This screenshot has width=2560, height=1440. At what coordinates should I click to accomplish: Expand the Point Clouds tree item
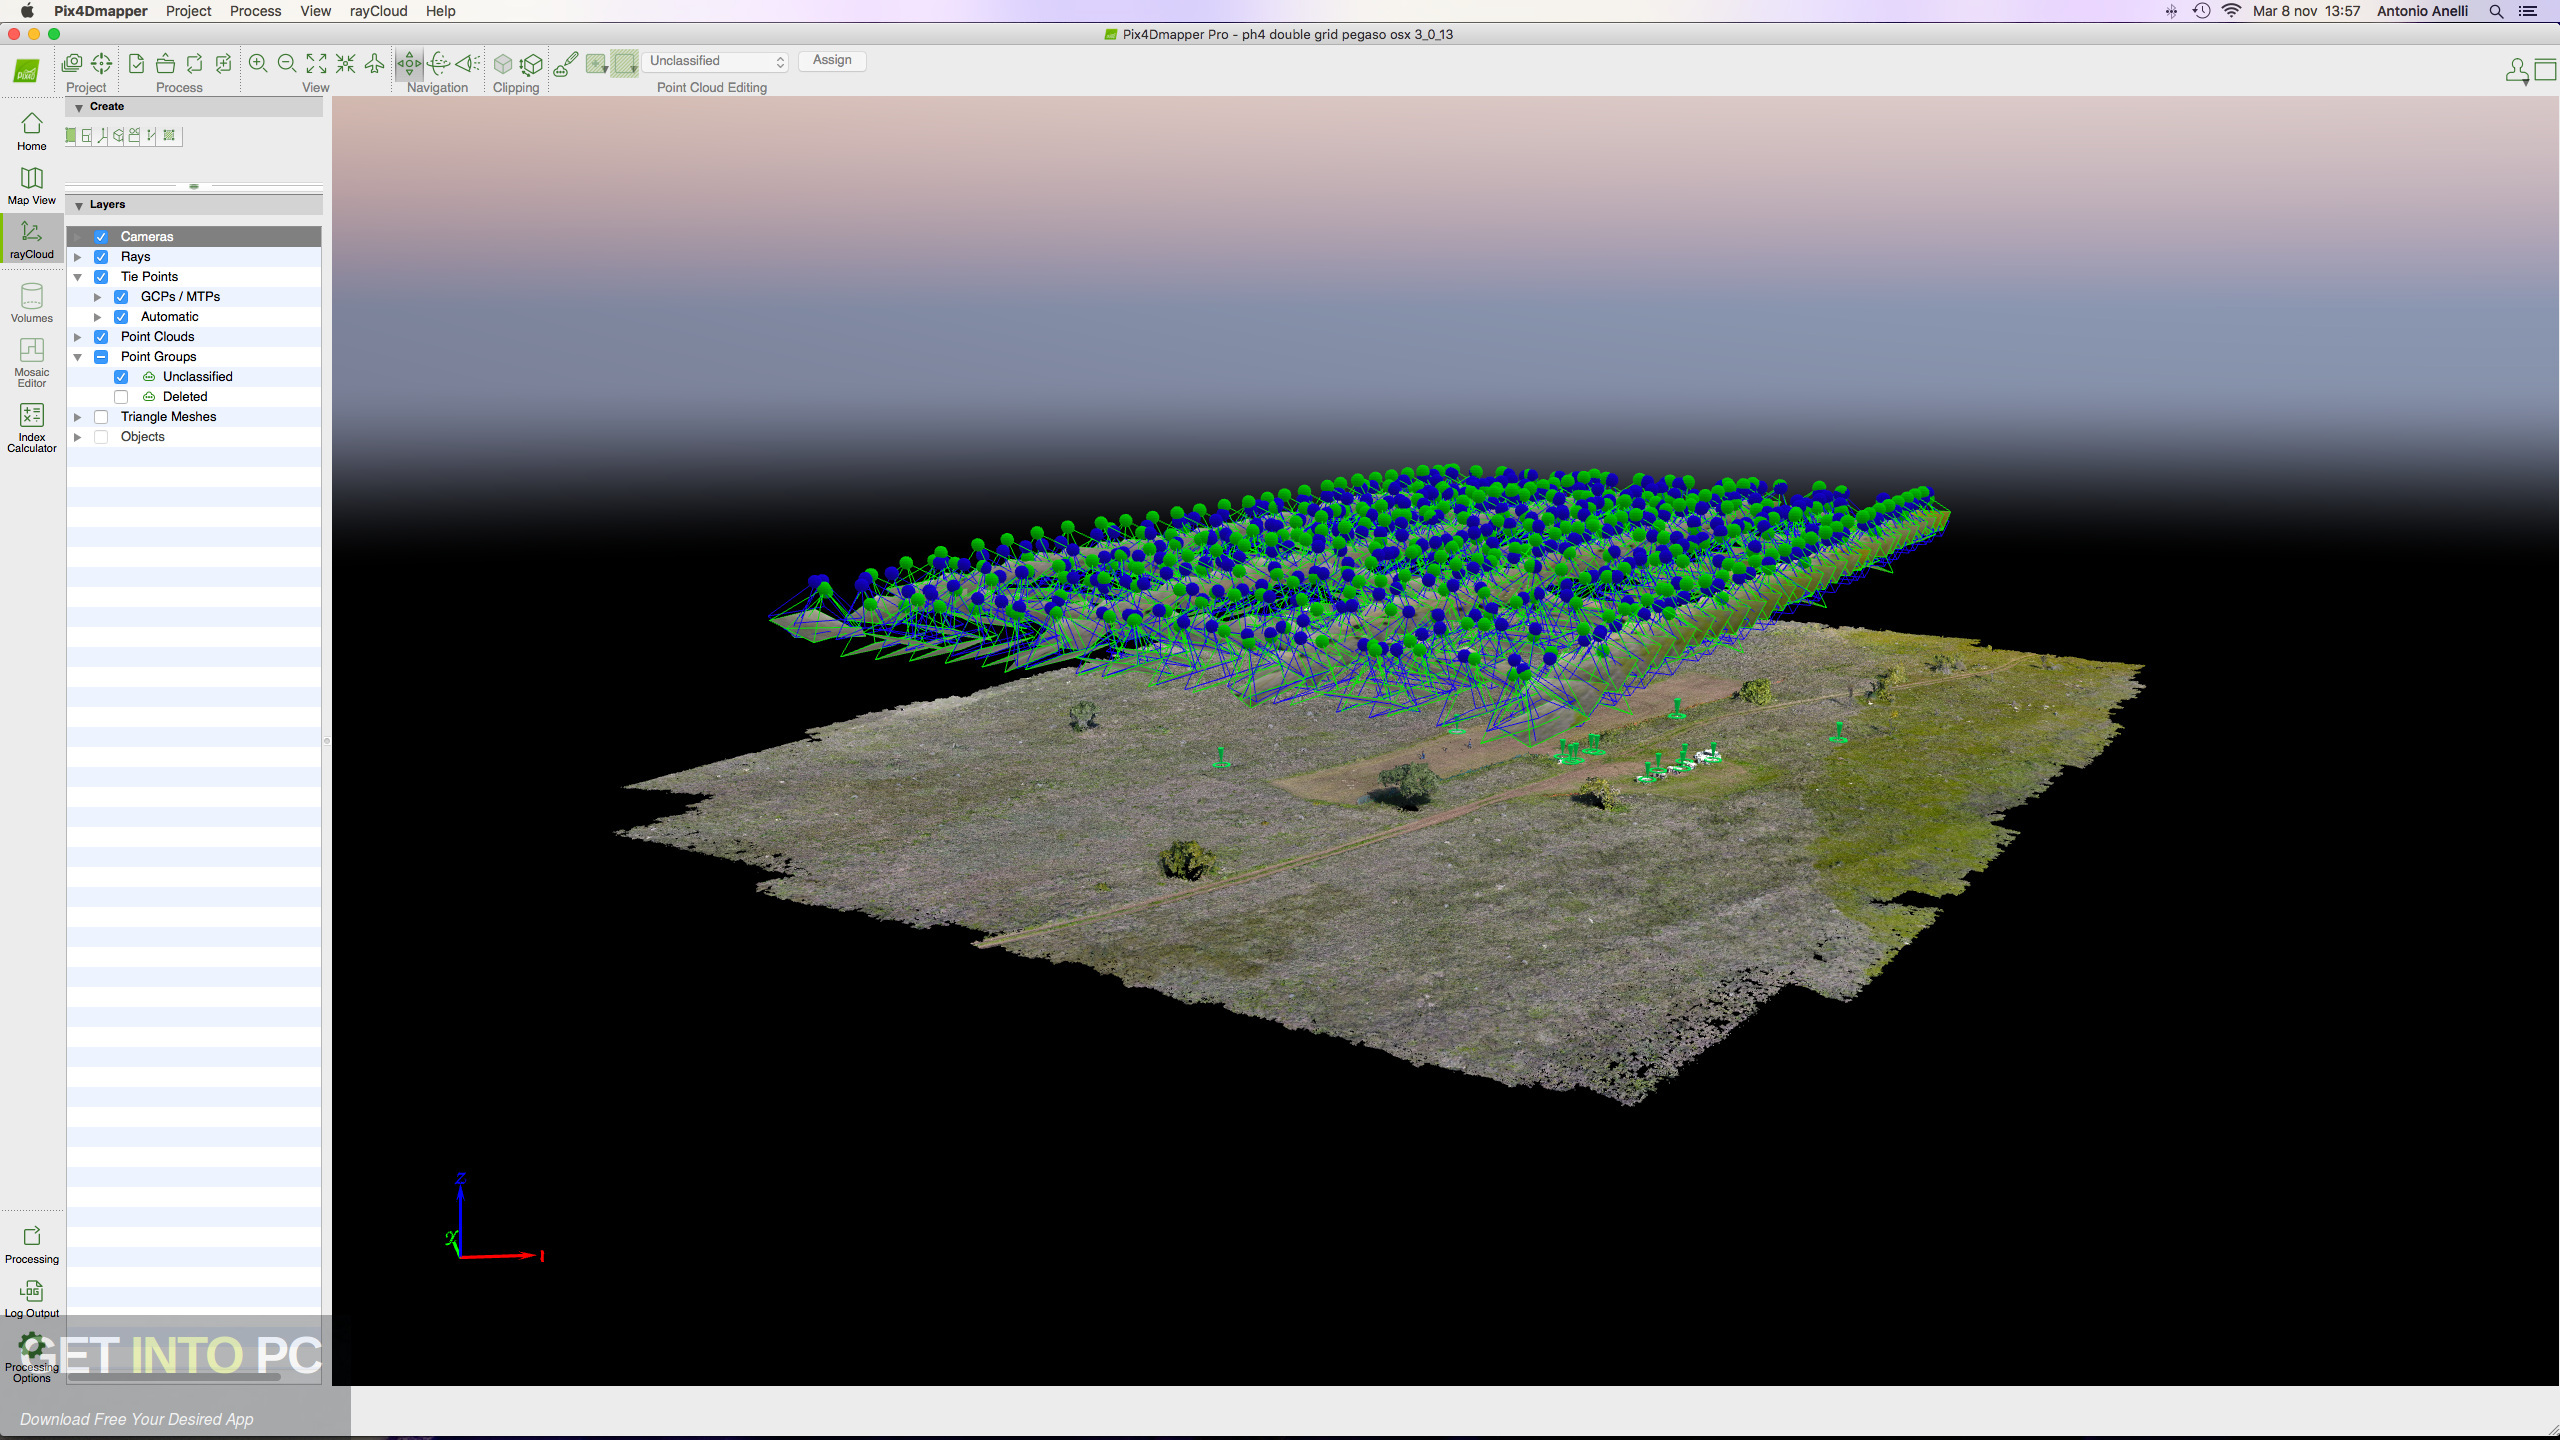point(78,337)
